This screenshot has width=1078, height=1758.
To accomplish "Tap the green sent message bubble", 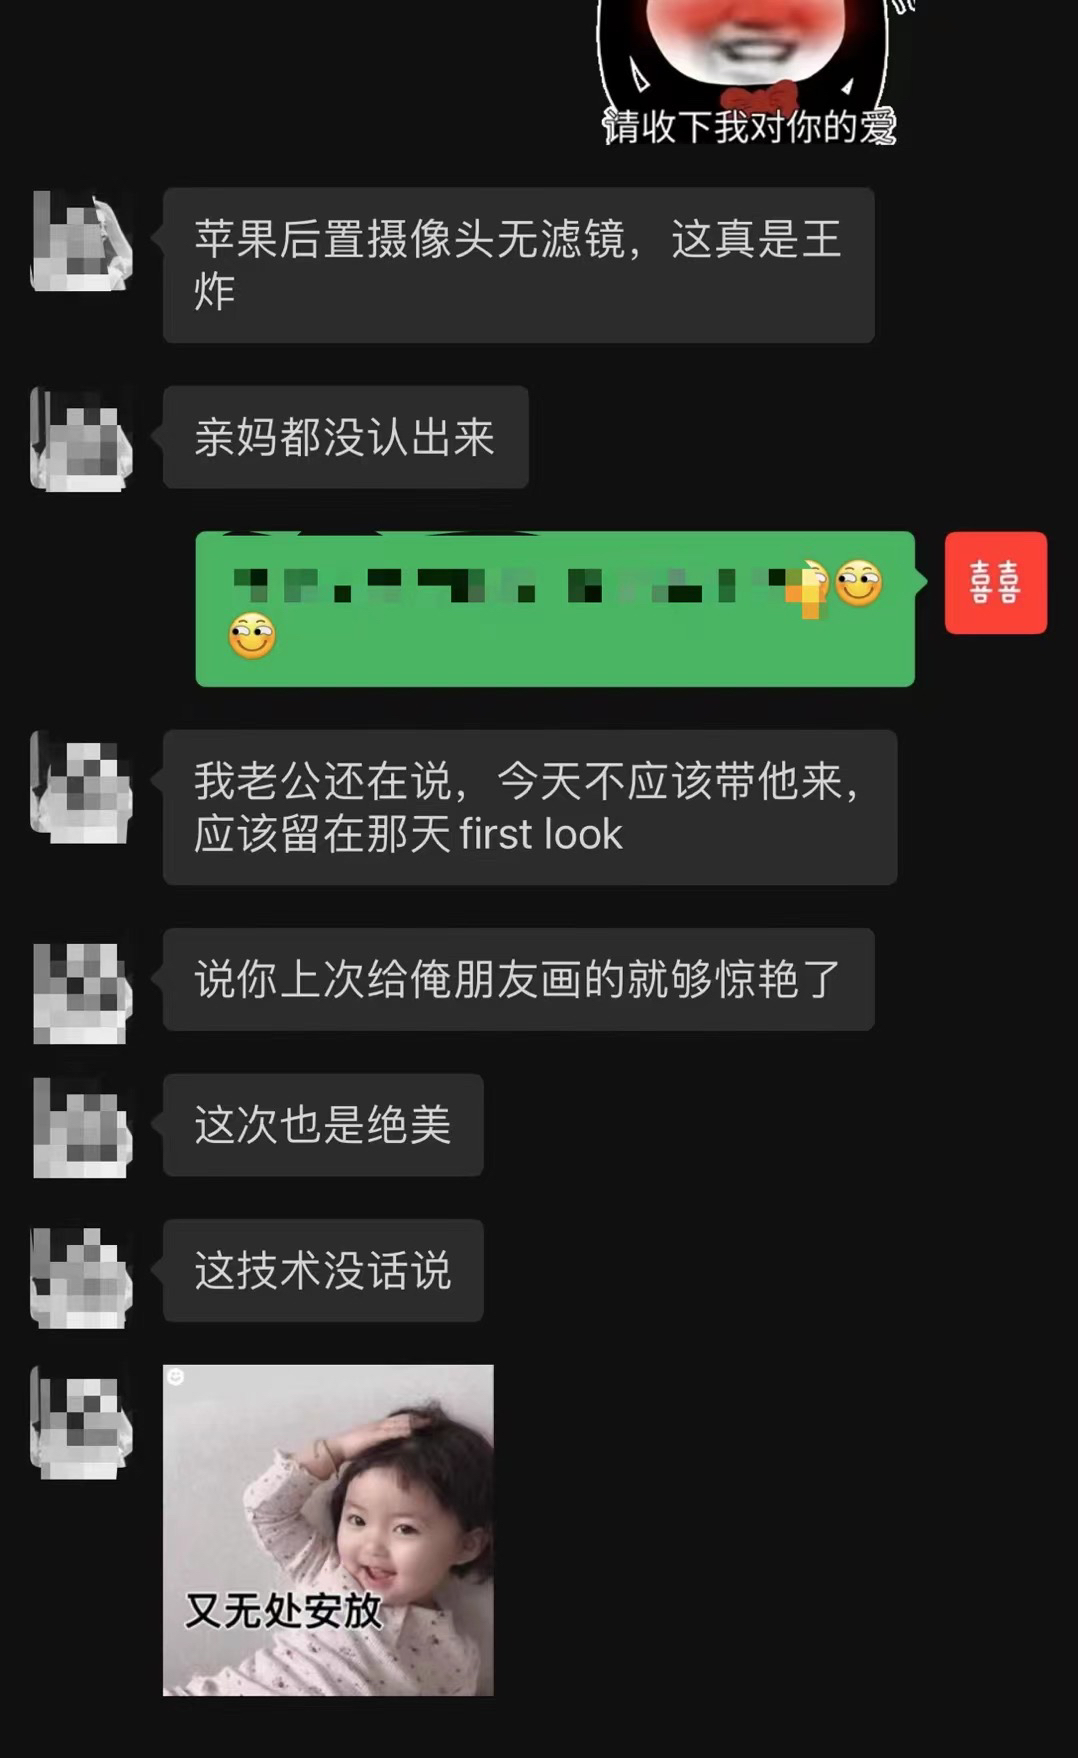I will [x=555, y=609].
